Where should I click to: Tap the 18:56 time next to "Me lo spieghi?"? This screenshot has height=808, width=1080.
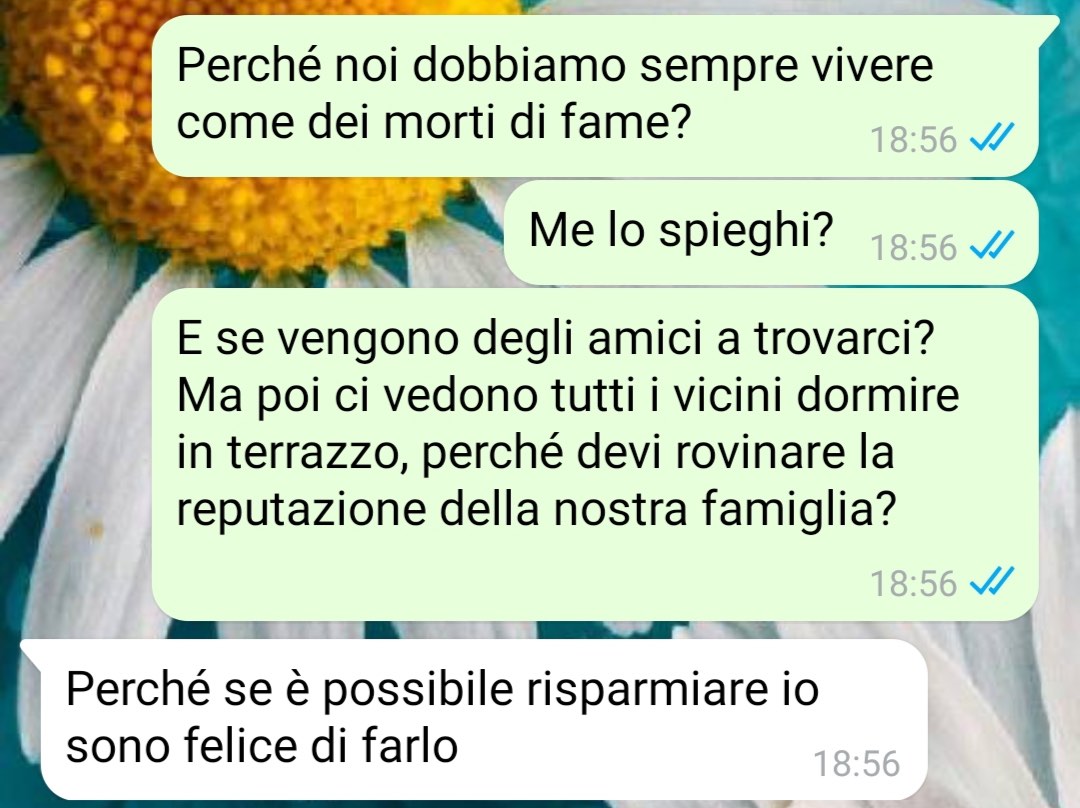913,247
